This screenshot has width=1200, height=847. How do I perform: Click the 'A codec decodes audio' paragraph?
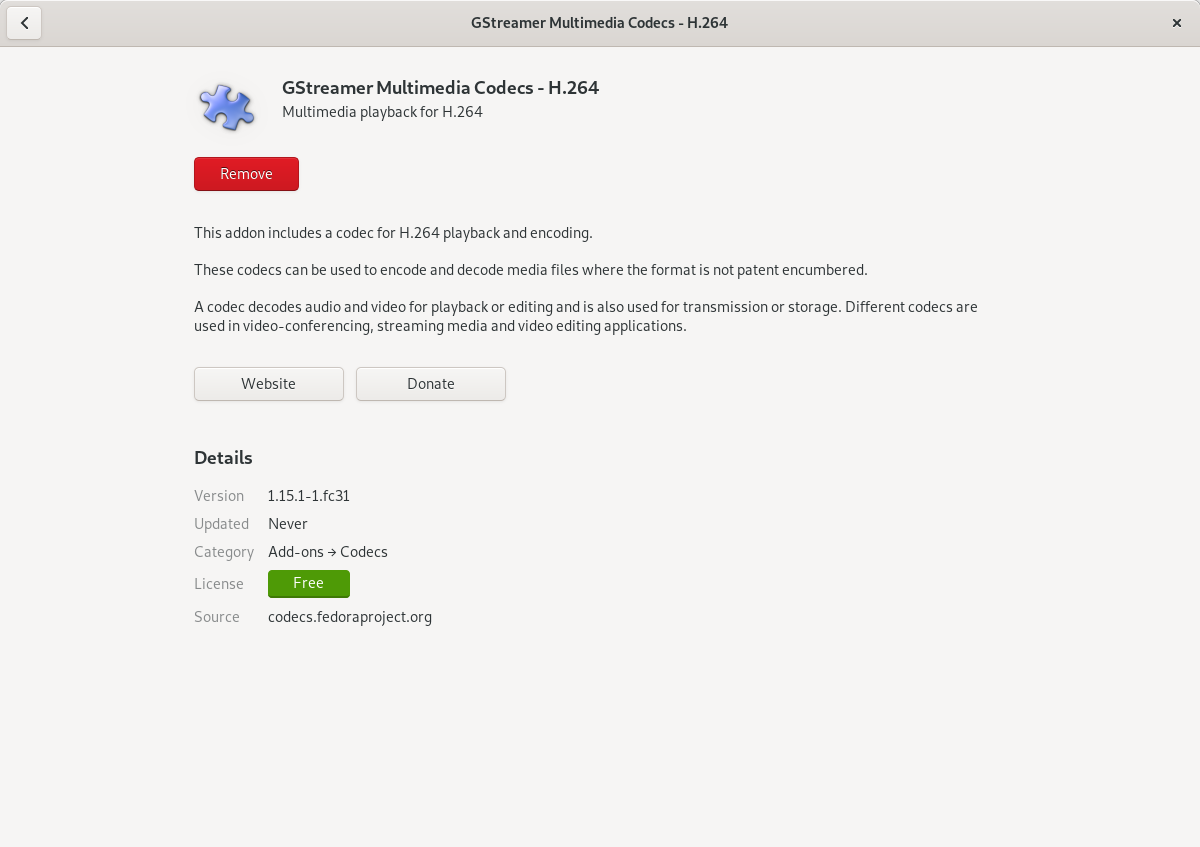click(x=586, y=316)
